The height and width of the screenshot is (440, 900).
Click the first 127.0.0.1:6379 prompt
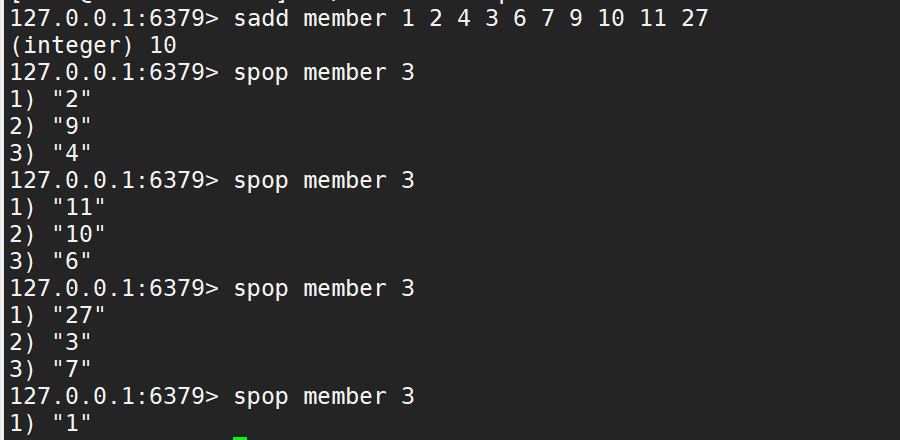click(x=114, y=18)
